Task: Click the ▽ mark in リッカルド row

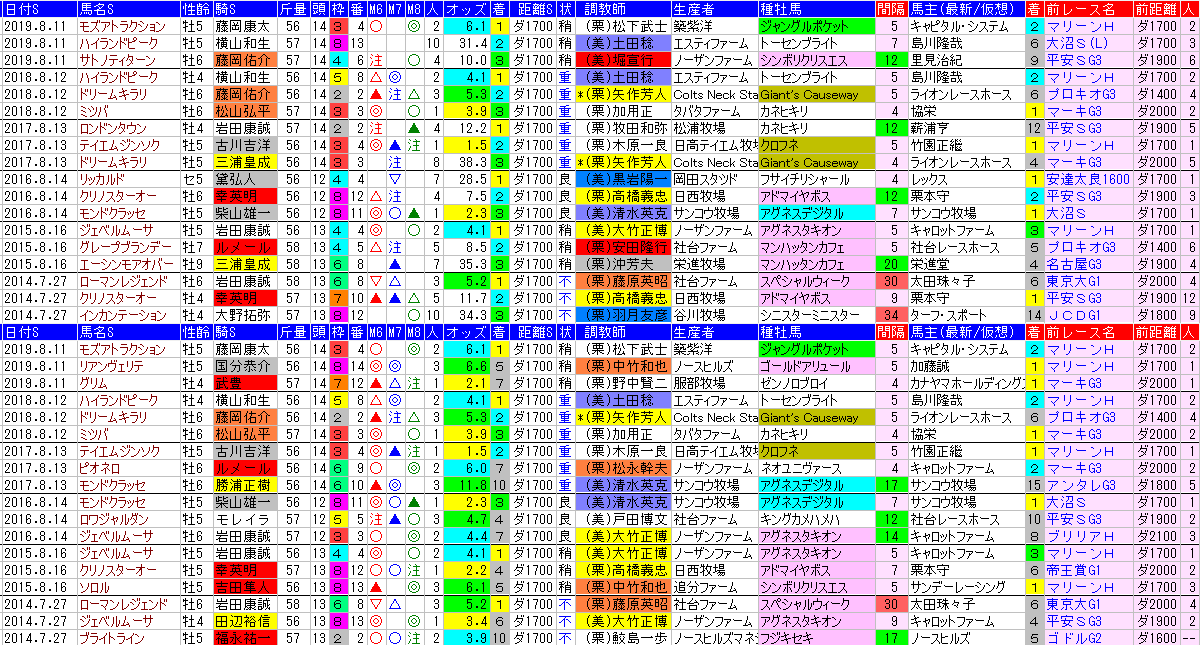Action: (394, 179)
